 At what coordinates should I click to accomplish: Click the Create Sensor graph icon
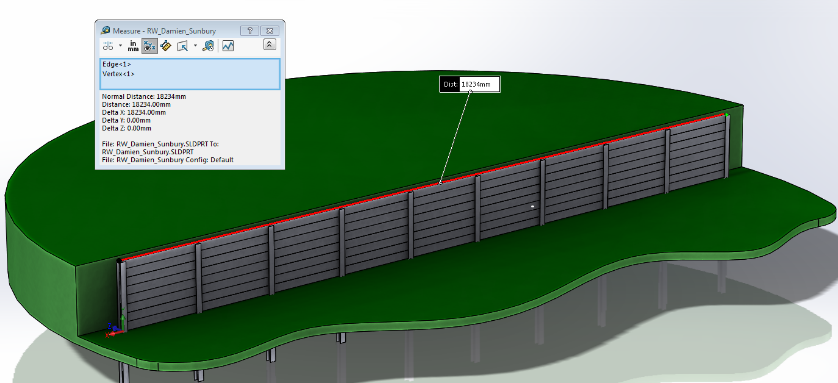click(228, 46)
